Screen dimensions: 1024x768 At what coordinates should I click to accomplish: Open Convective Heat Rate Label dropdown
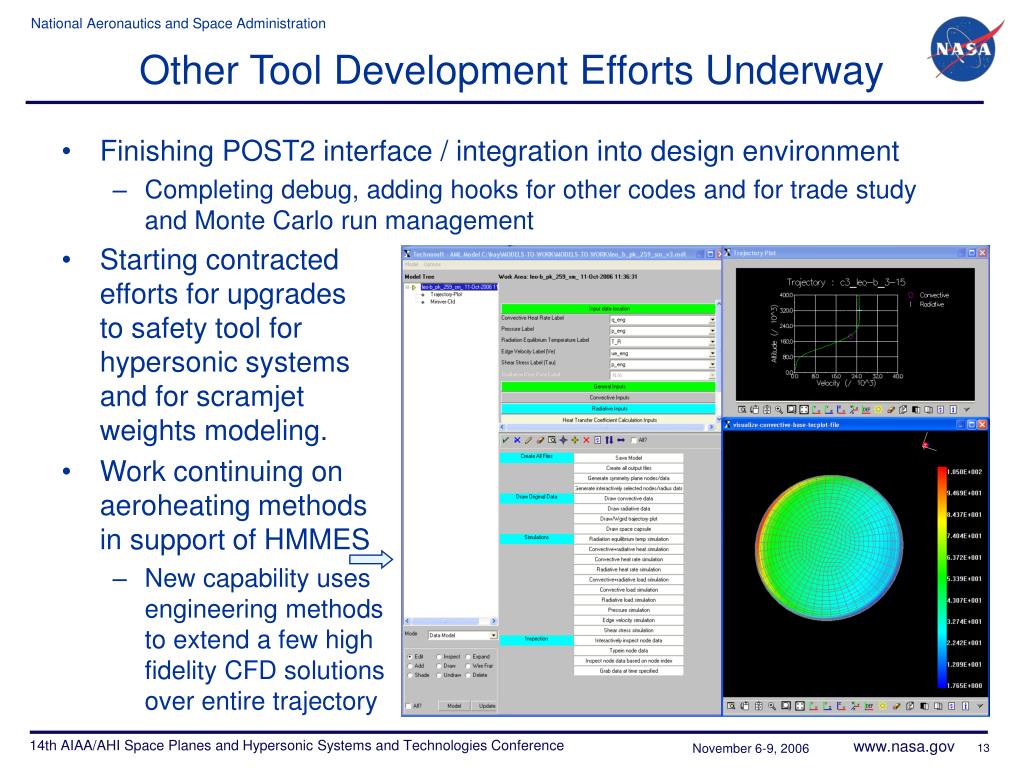tap(662, 319)
